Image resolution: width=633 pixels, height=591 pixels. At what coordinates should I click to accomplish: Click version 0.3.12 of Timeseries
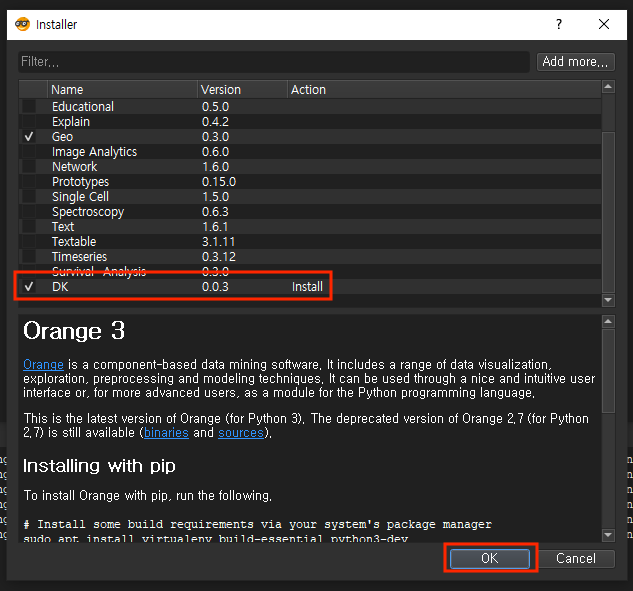point(219,256)
